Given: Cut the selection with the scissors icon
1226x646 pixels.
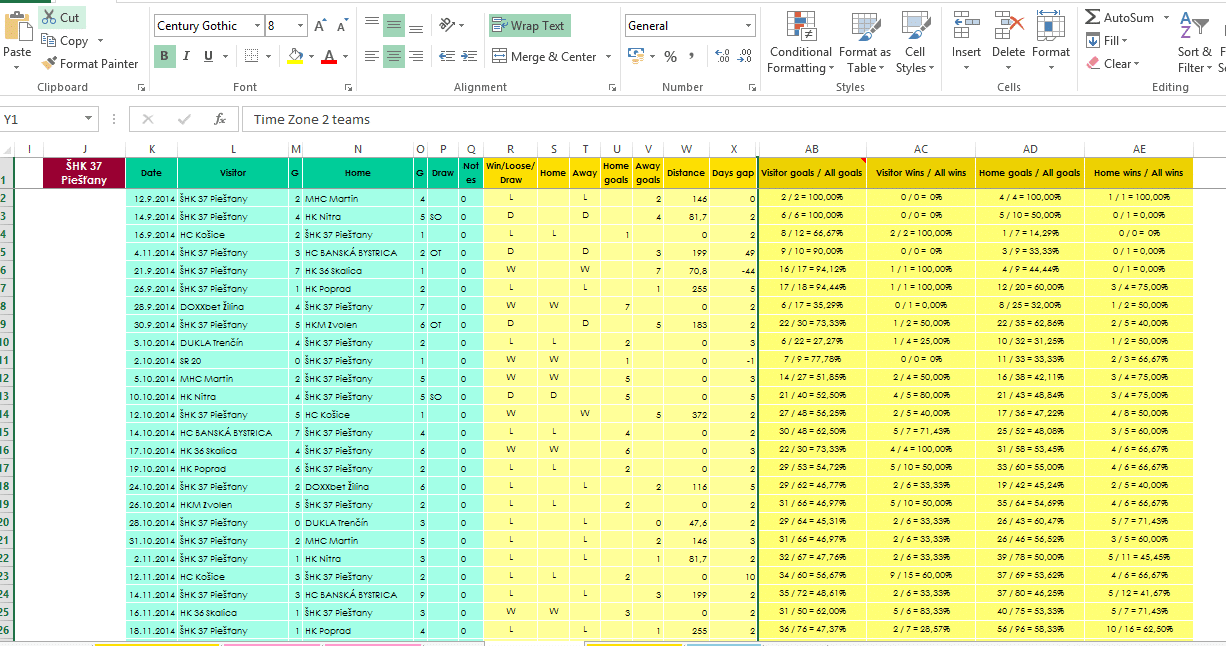Looking at the screenshot, I should pyautogui.click(x=50, y=17).
